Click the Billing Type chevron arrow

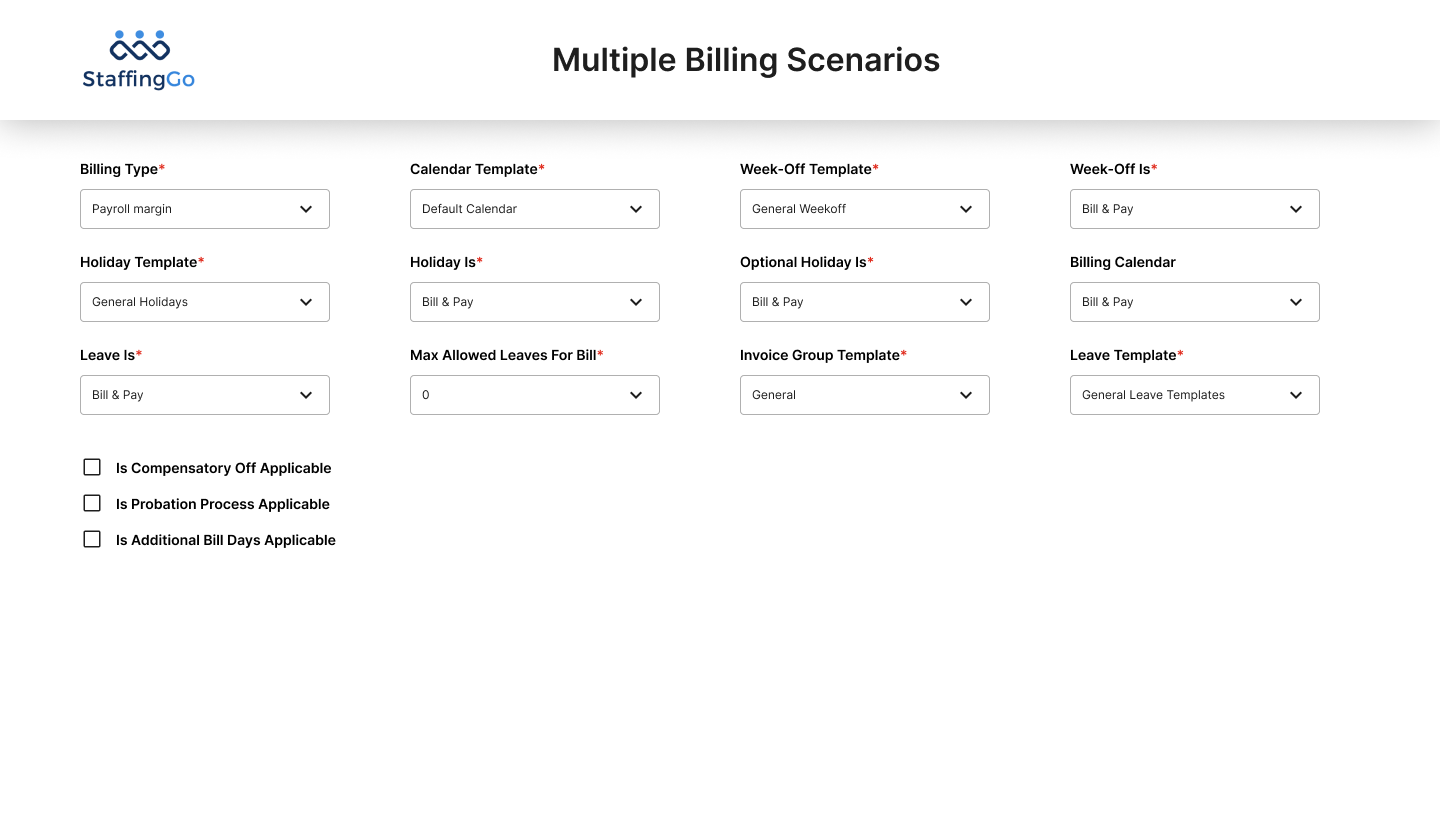coord(306,209)
